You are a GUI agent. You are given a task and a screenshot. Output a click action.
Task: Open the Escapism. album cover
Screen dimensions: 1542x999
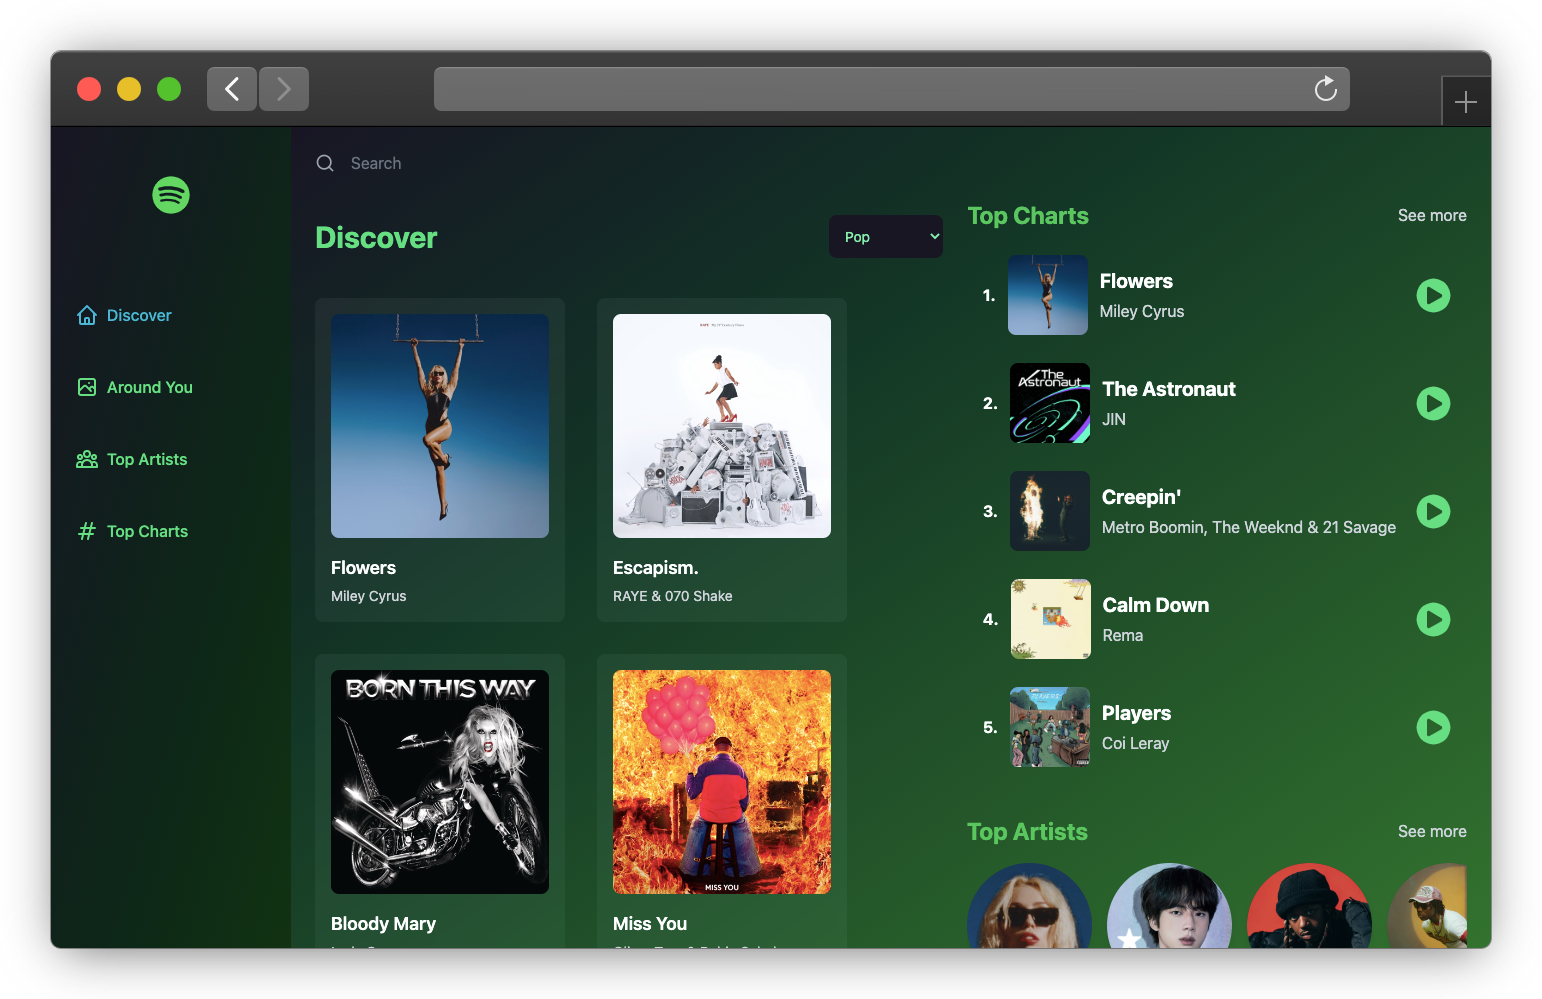(722, 426)
